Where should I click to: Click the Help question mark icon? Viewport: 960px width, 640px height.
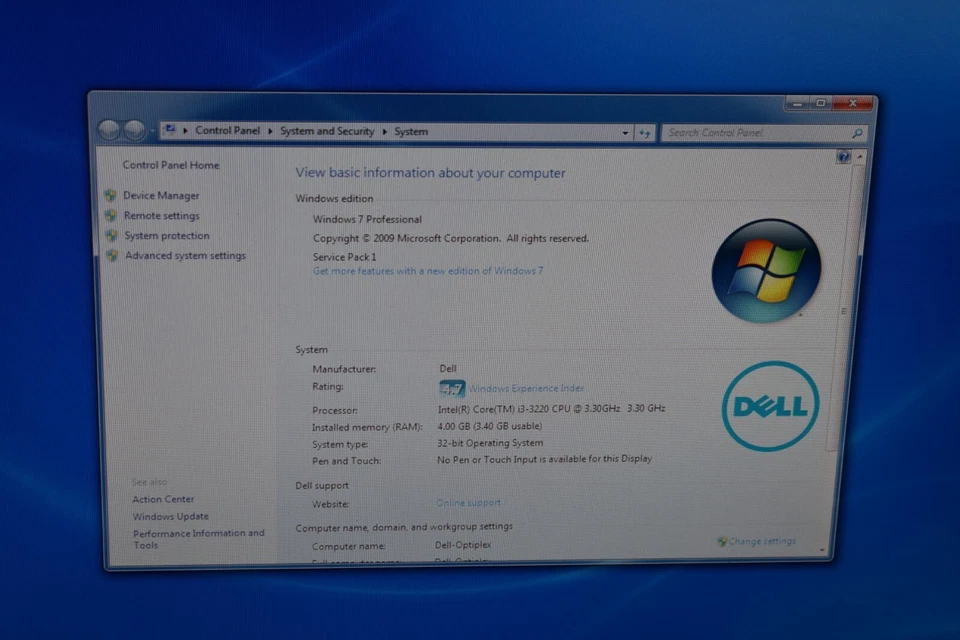[844, 156]
